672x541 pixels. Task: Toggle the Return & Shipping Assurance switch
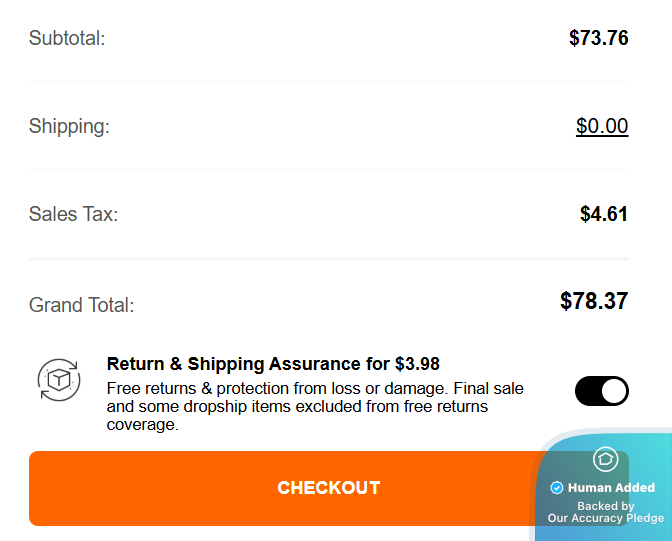(x=601, y=391)
